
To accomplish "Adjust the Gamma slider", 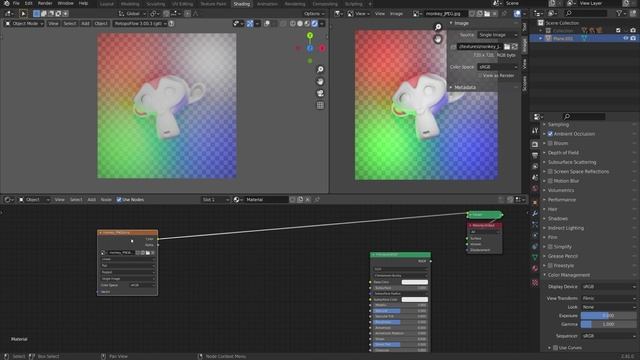I will click(x=608, y=324).
